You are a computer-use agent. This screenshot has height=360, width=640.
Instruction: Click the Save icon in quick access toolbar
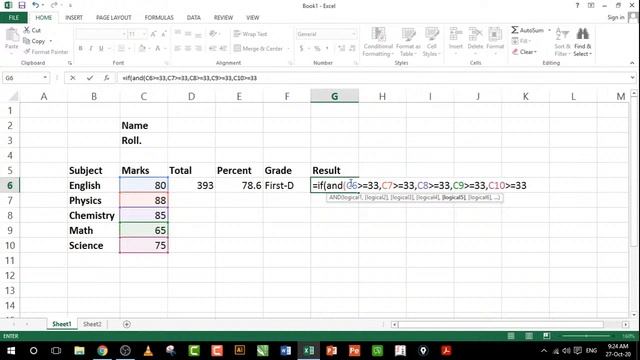point(22,5)
